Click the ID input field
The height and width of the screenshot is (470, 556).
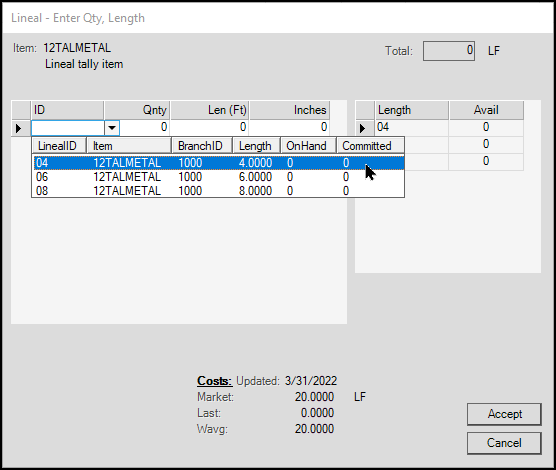point(68,128)
